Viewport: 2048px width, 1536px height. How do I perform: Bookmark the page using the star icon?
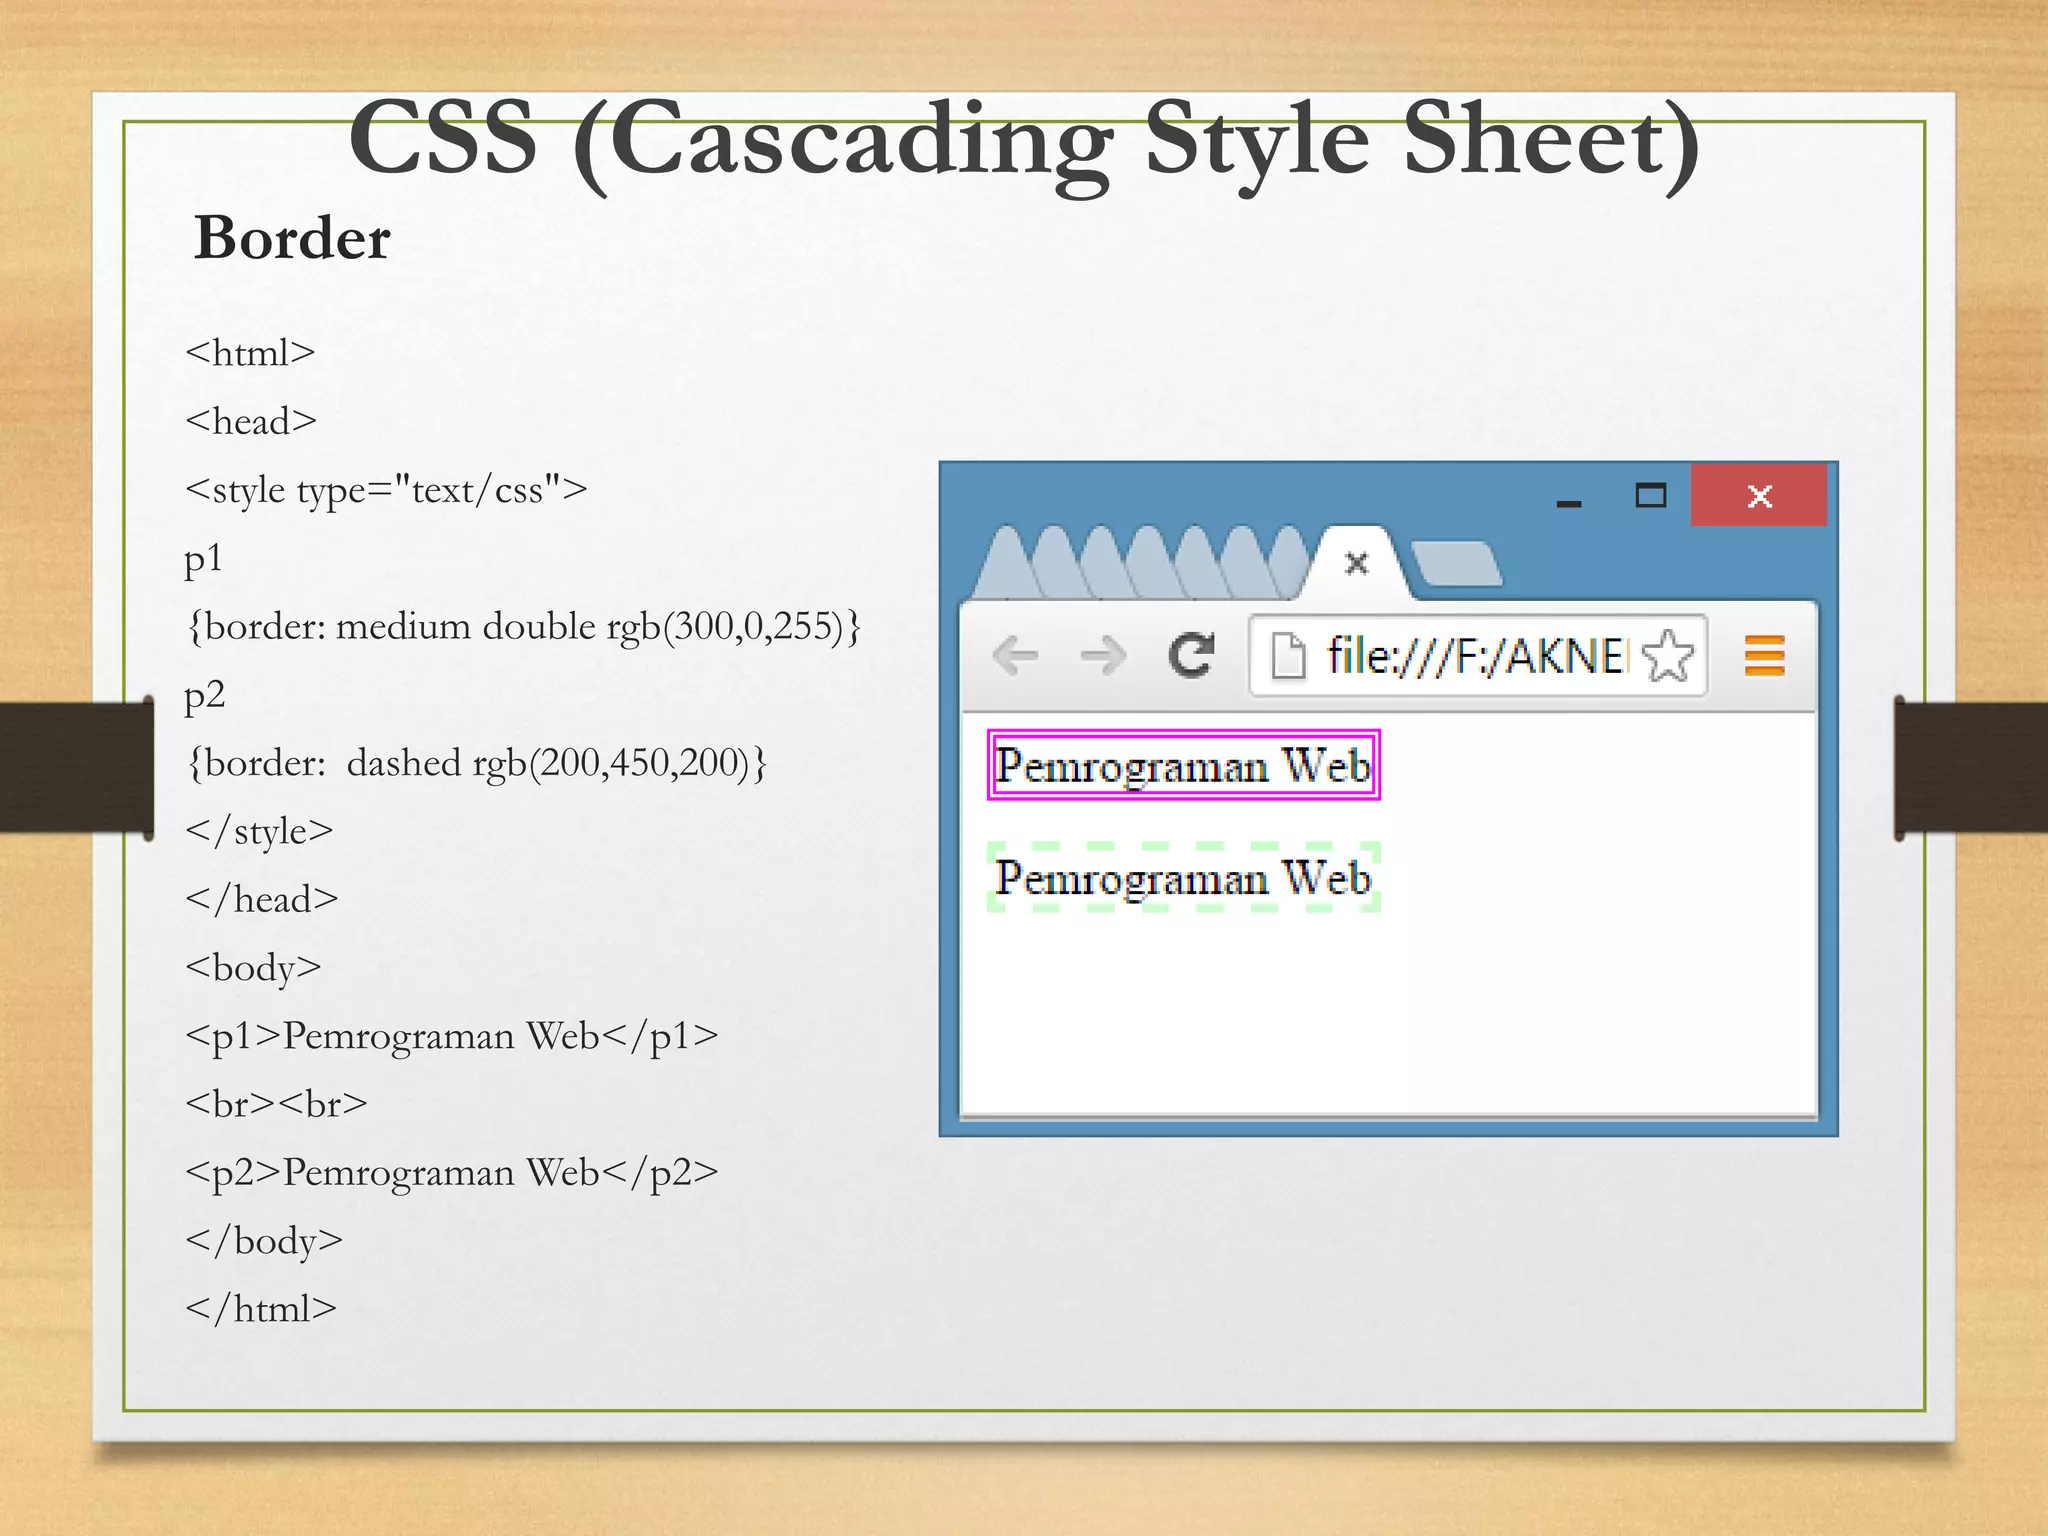pyautogui.click(x=1667, y=656)
